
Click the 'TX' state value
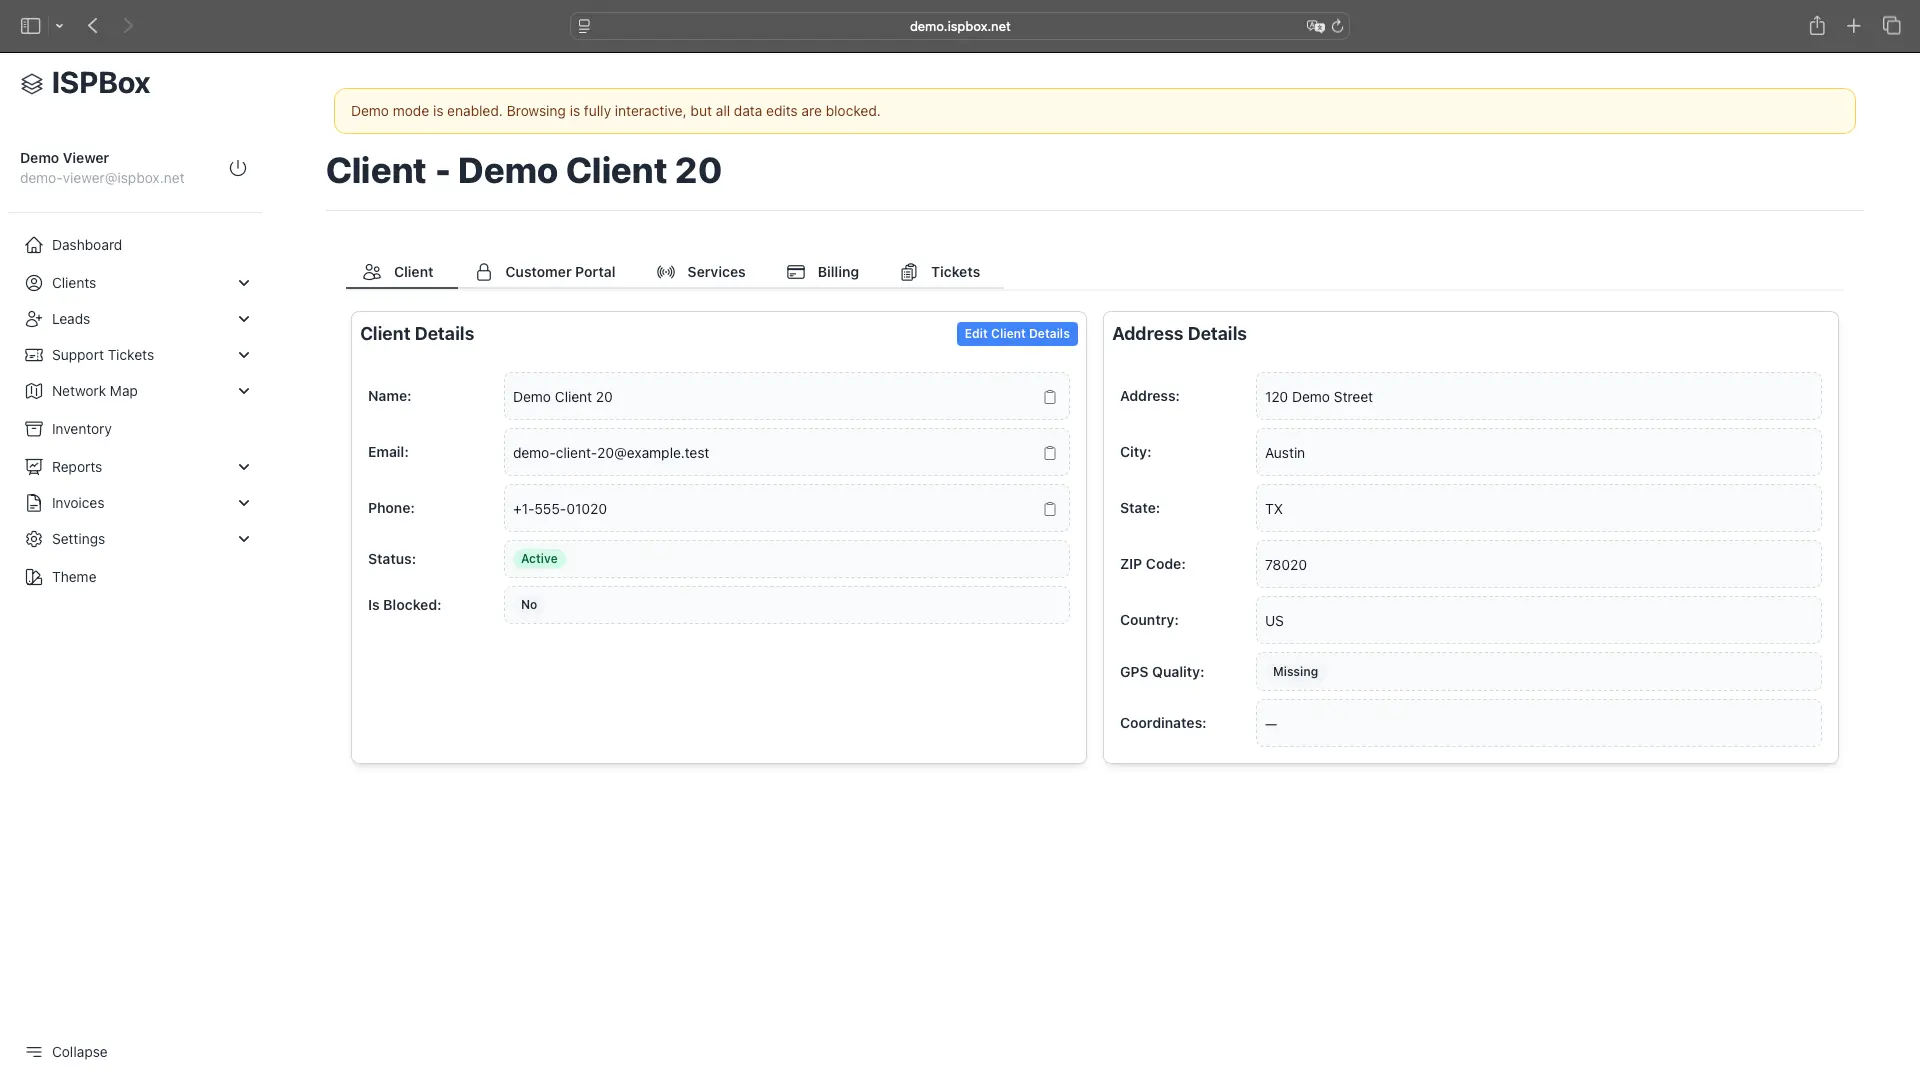[x=1274, y=509]
